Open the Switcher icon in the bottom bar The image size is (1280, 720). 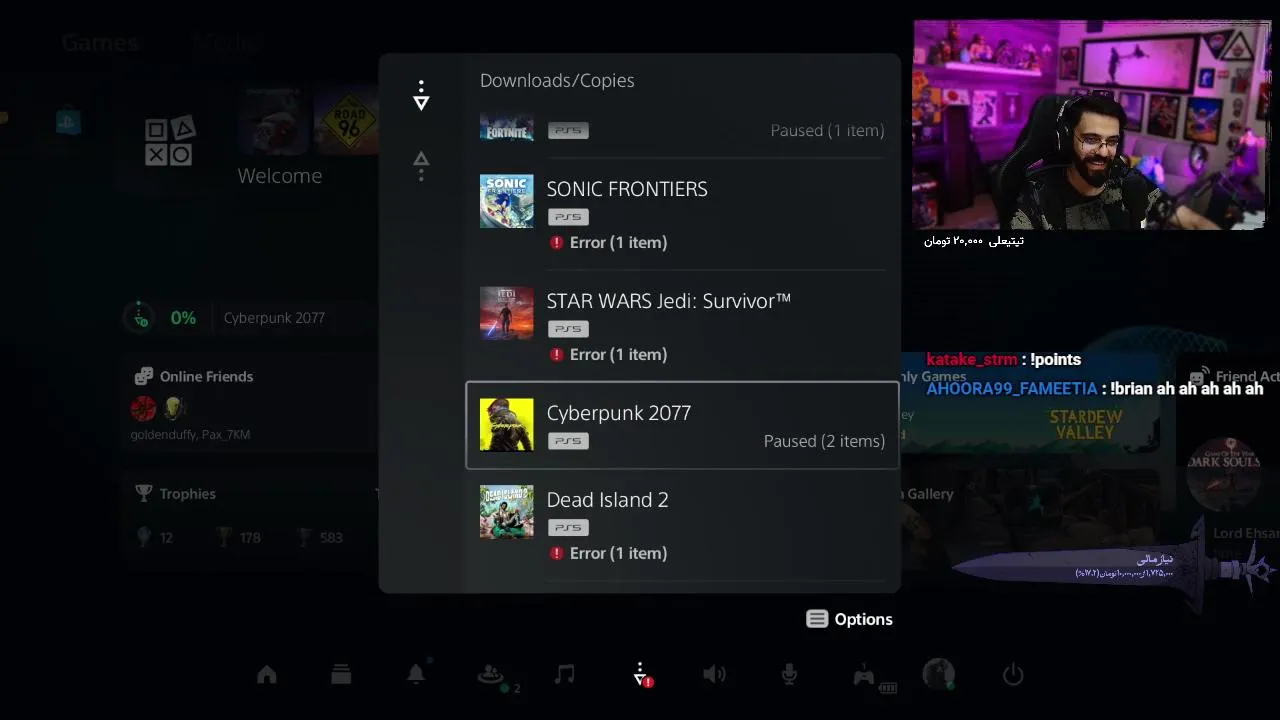point(341,675)
